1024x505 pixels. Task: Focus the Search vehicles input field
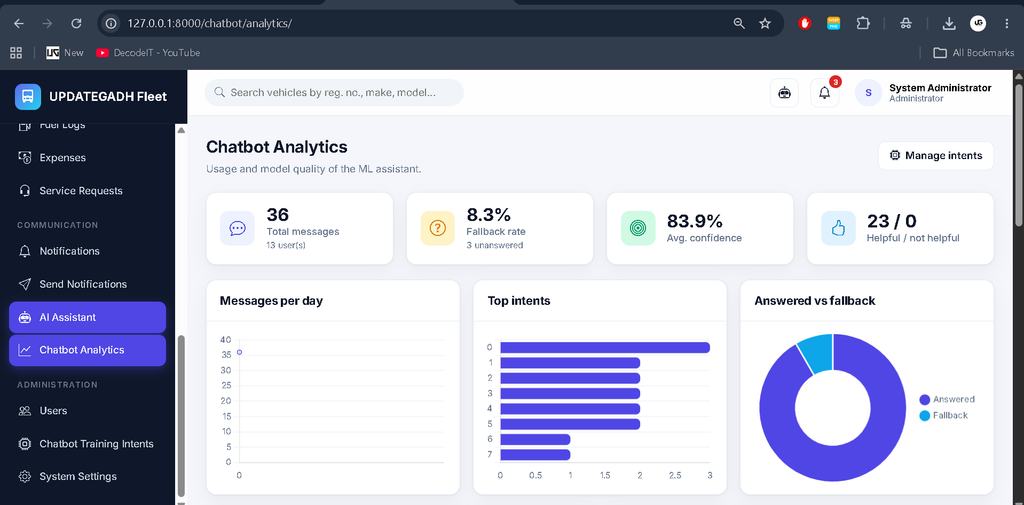pyautogui.click(x=334, y=93)
